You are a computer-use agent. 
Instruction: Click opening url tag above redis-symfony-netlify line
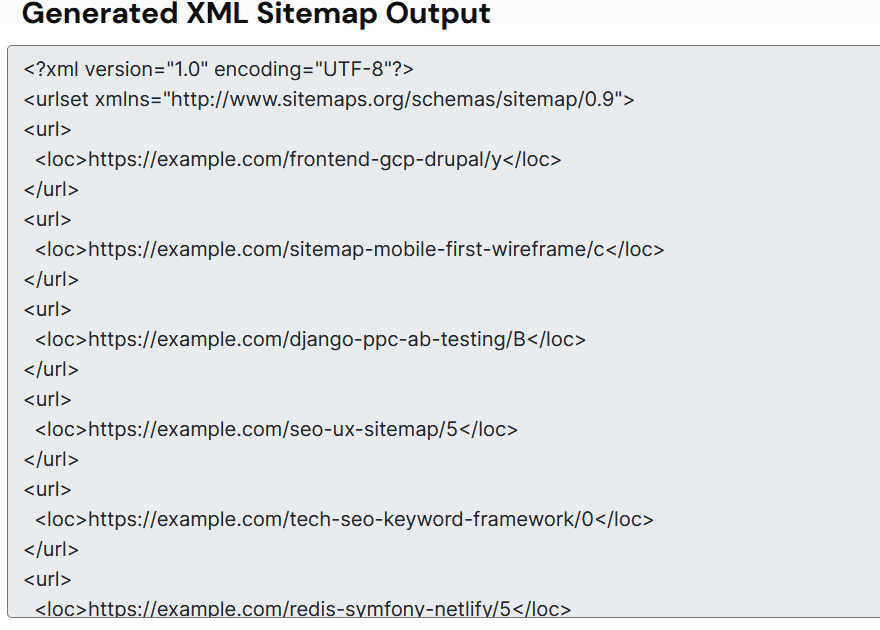[x=48, y=579]
